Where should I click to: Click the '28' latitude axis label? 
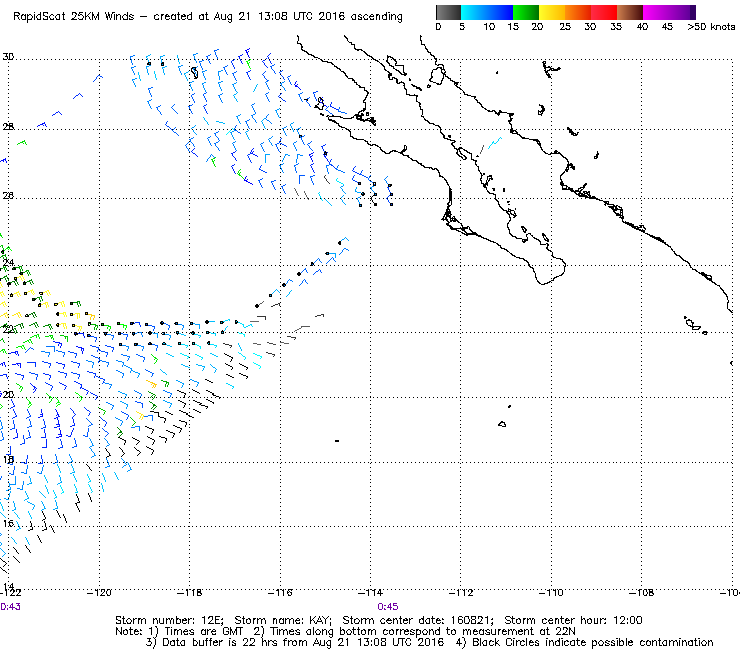pos(8,127)
